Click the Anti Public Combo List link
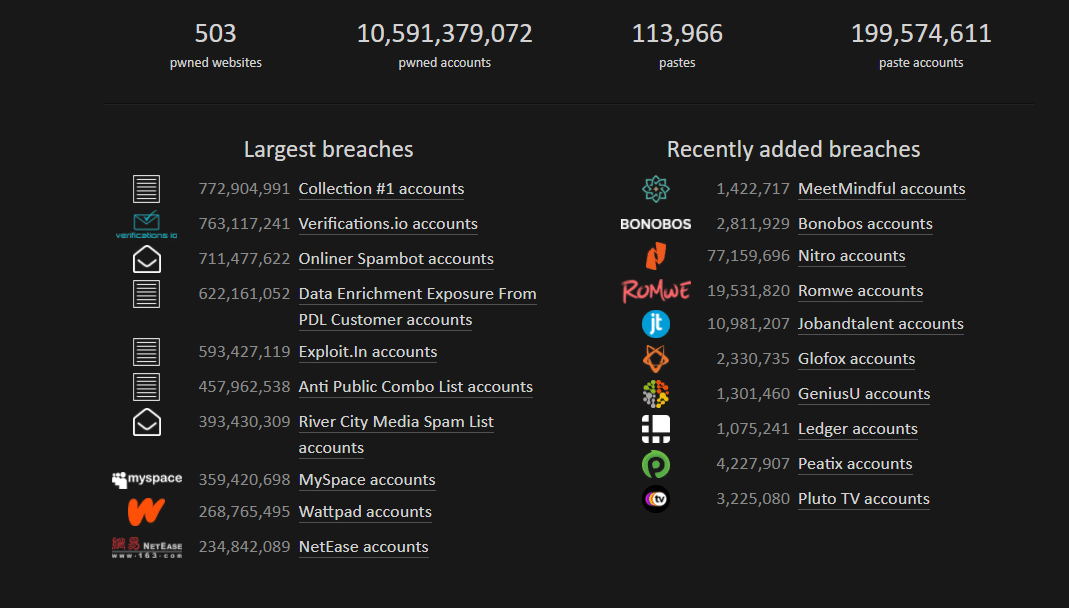 pyautogui.click(x=415, y=386)
